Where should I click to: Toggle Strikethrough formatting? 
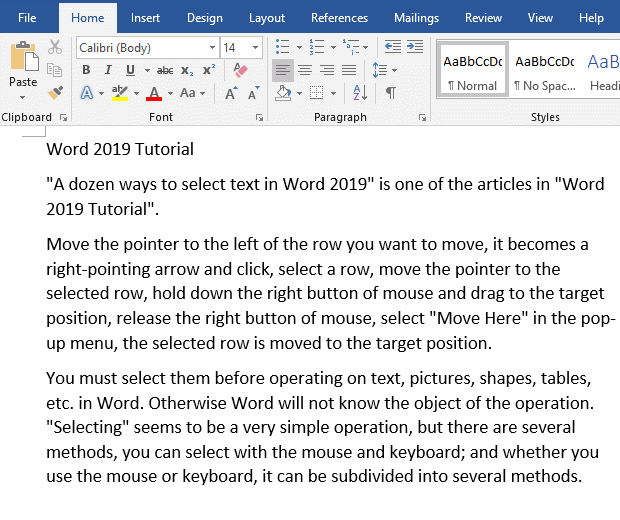165,70
